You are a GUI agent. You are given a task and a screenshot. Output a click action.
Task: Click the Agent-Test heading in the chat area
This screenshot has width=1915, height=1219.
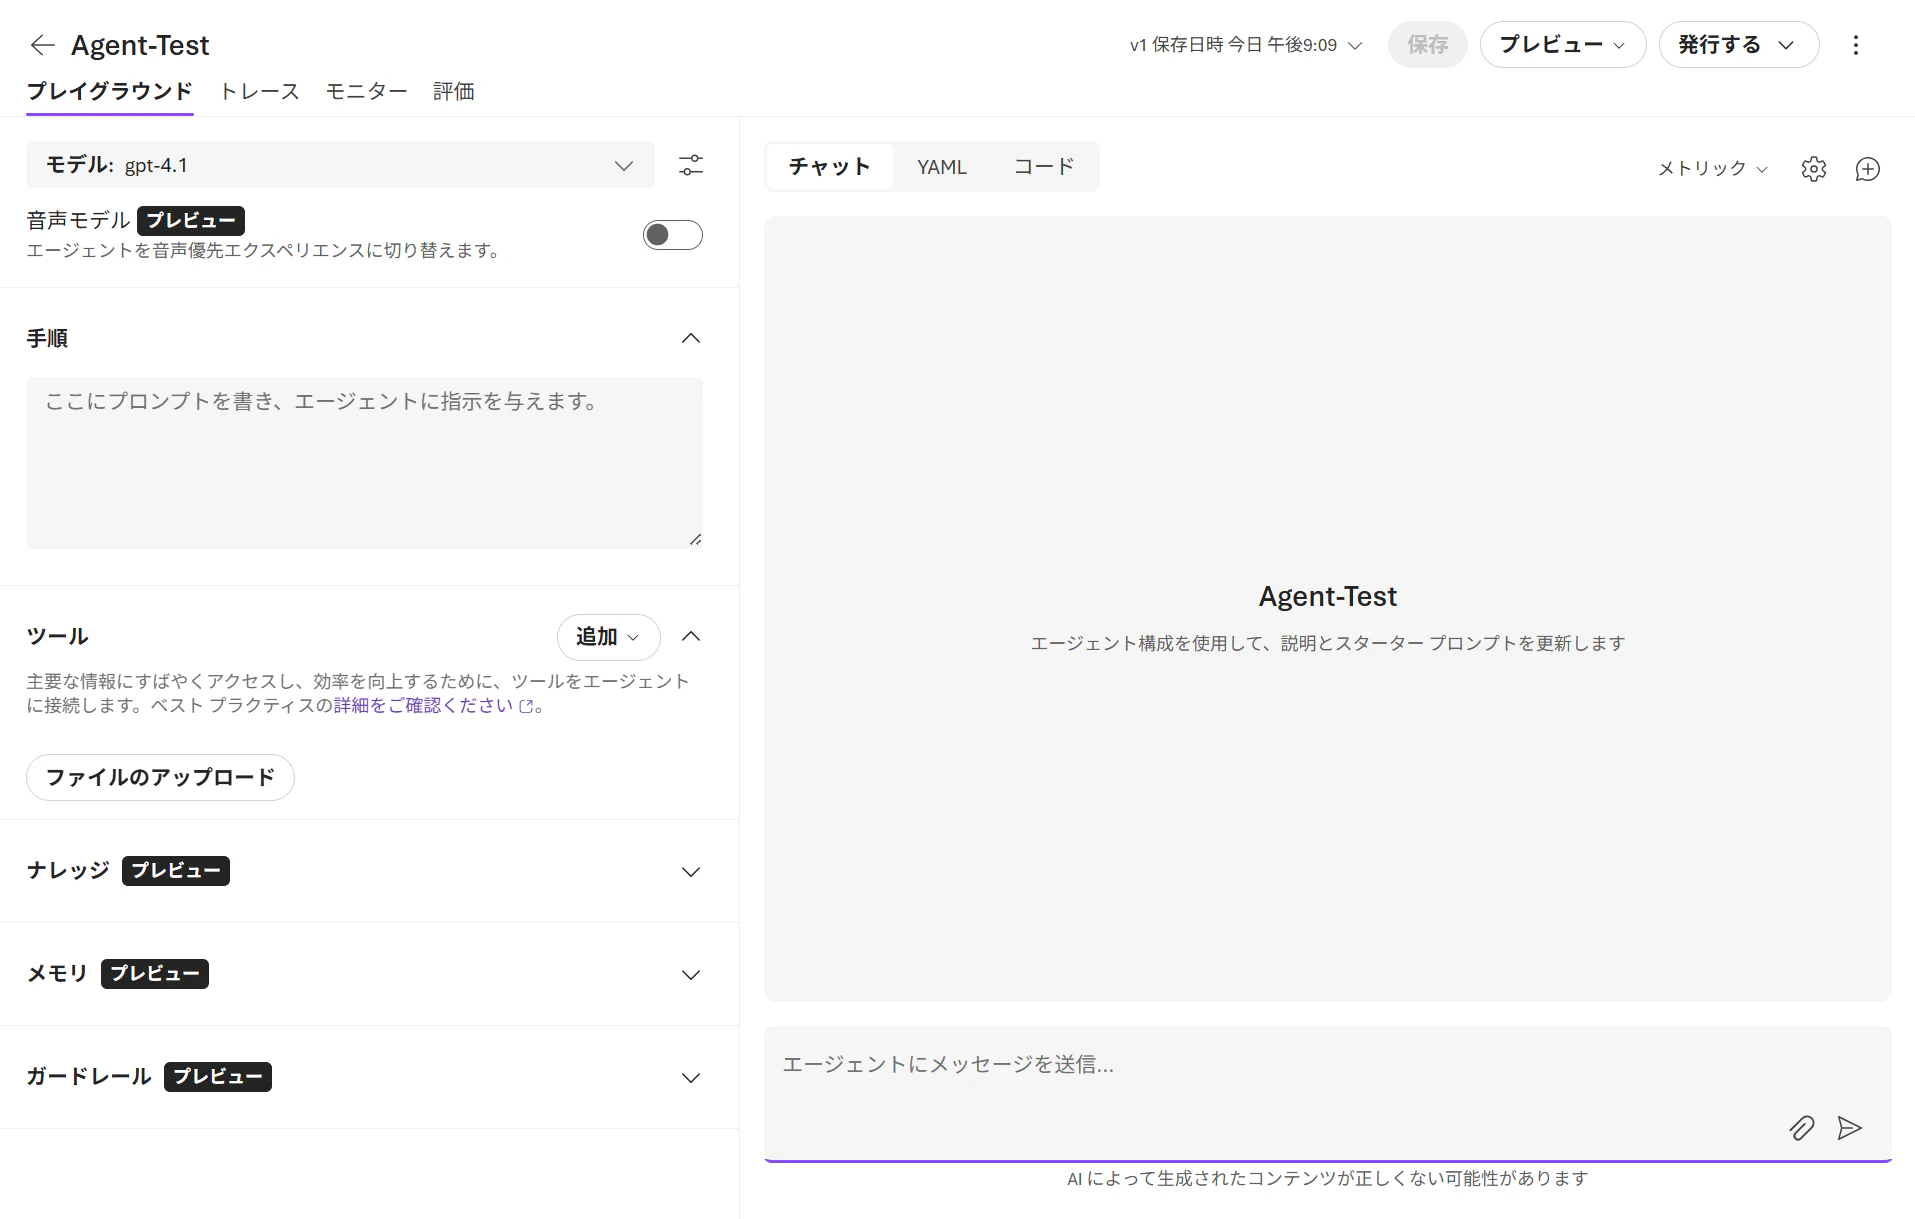[x=1328, y=597]
